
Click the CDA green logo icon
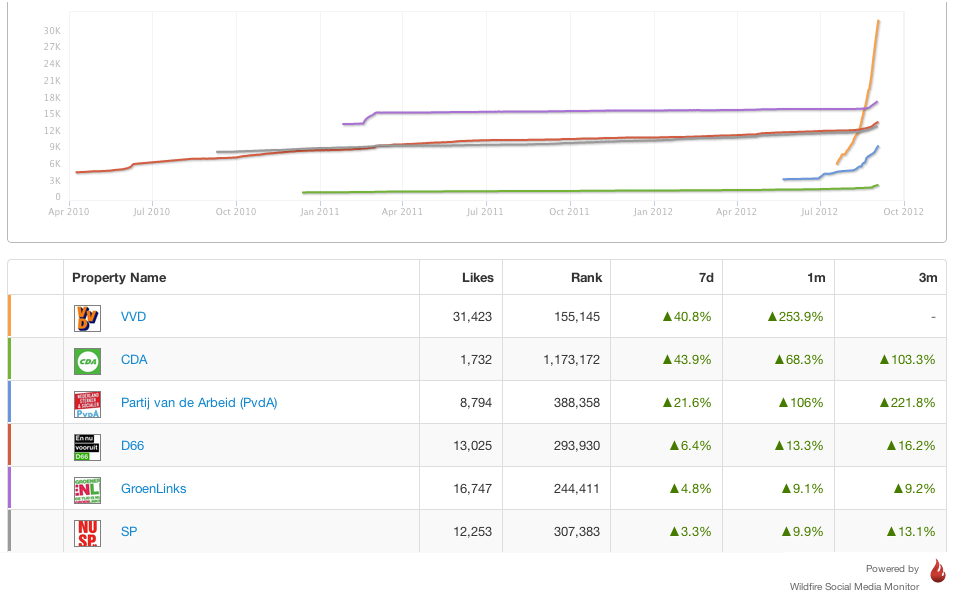(x=88, y=361)
